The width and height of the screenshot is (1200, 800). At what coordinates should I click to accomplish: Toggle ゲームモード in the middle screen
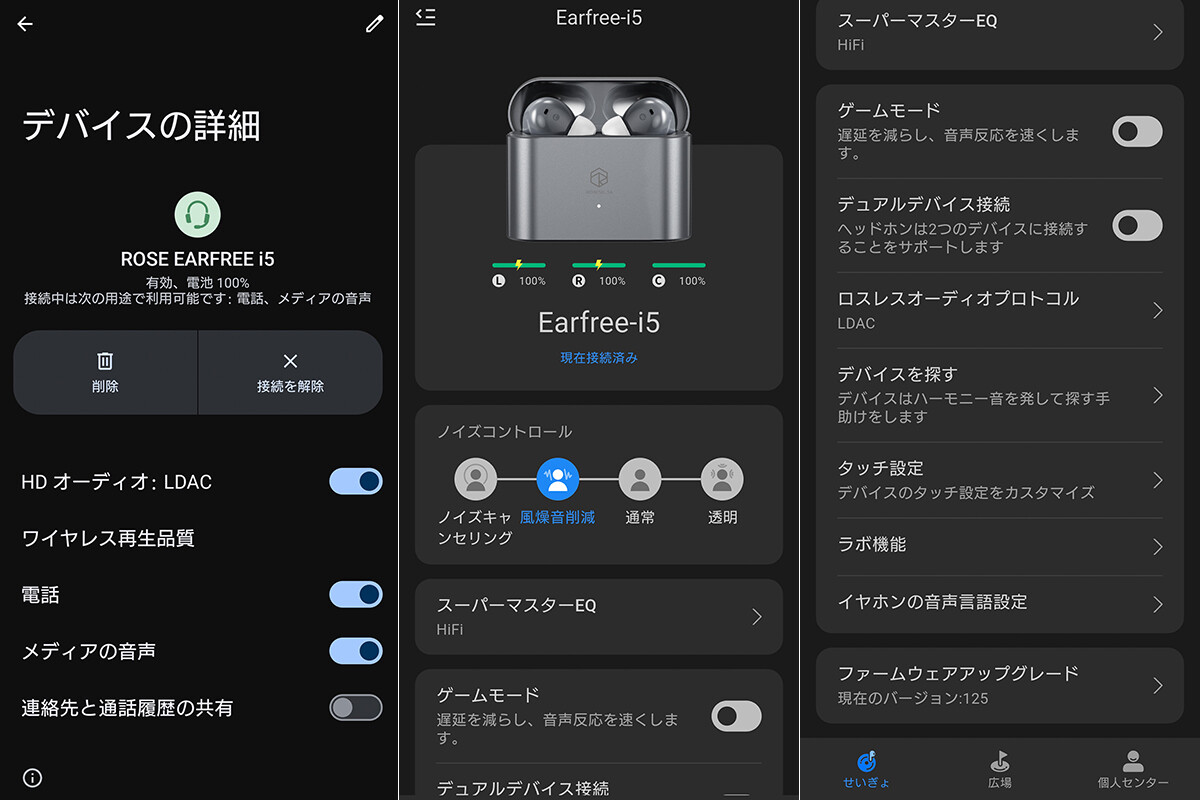click(x=736, y=715)
